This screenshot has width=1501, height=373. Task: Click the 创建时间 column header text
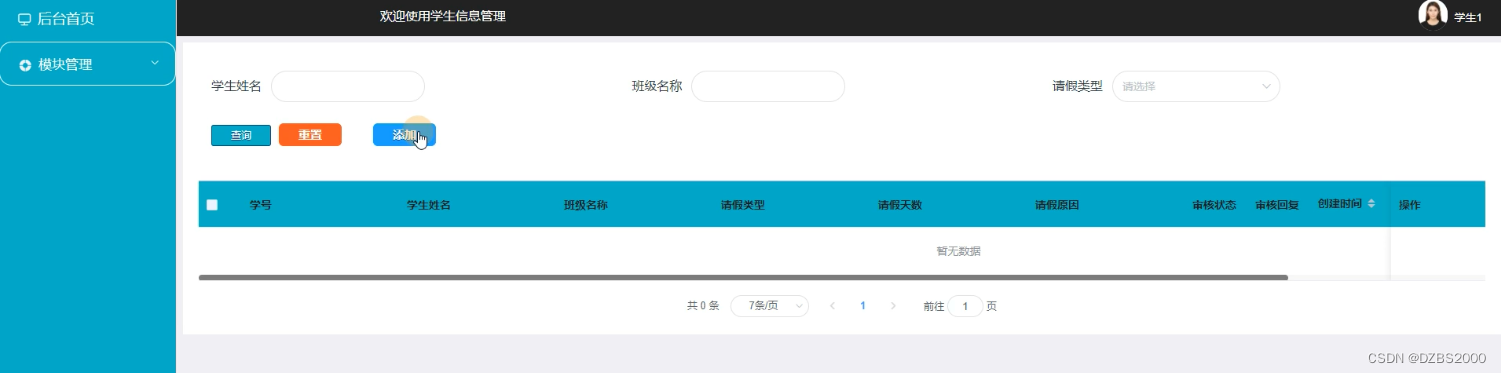pyautogui.click(x=1339, y=203)
